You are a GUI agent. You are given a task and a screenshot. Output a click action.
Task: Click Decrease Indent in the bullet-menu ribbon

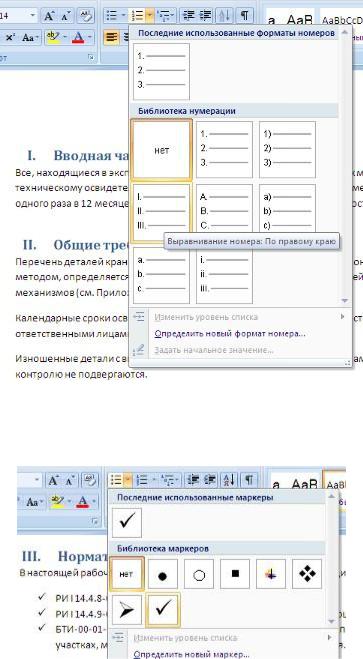coord(194,480)
